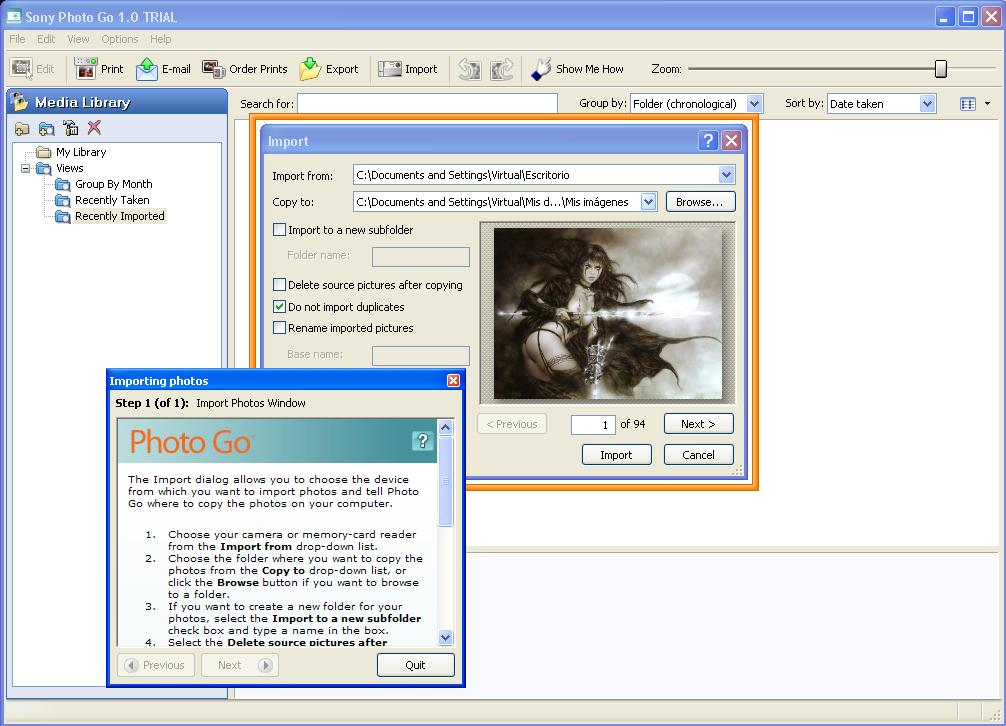Image resolution: width=1006 pixels, height=726 pixels.
Task: Click Quit in the tutorial window
Action: point(415,665)
